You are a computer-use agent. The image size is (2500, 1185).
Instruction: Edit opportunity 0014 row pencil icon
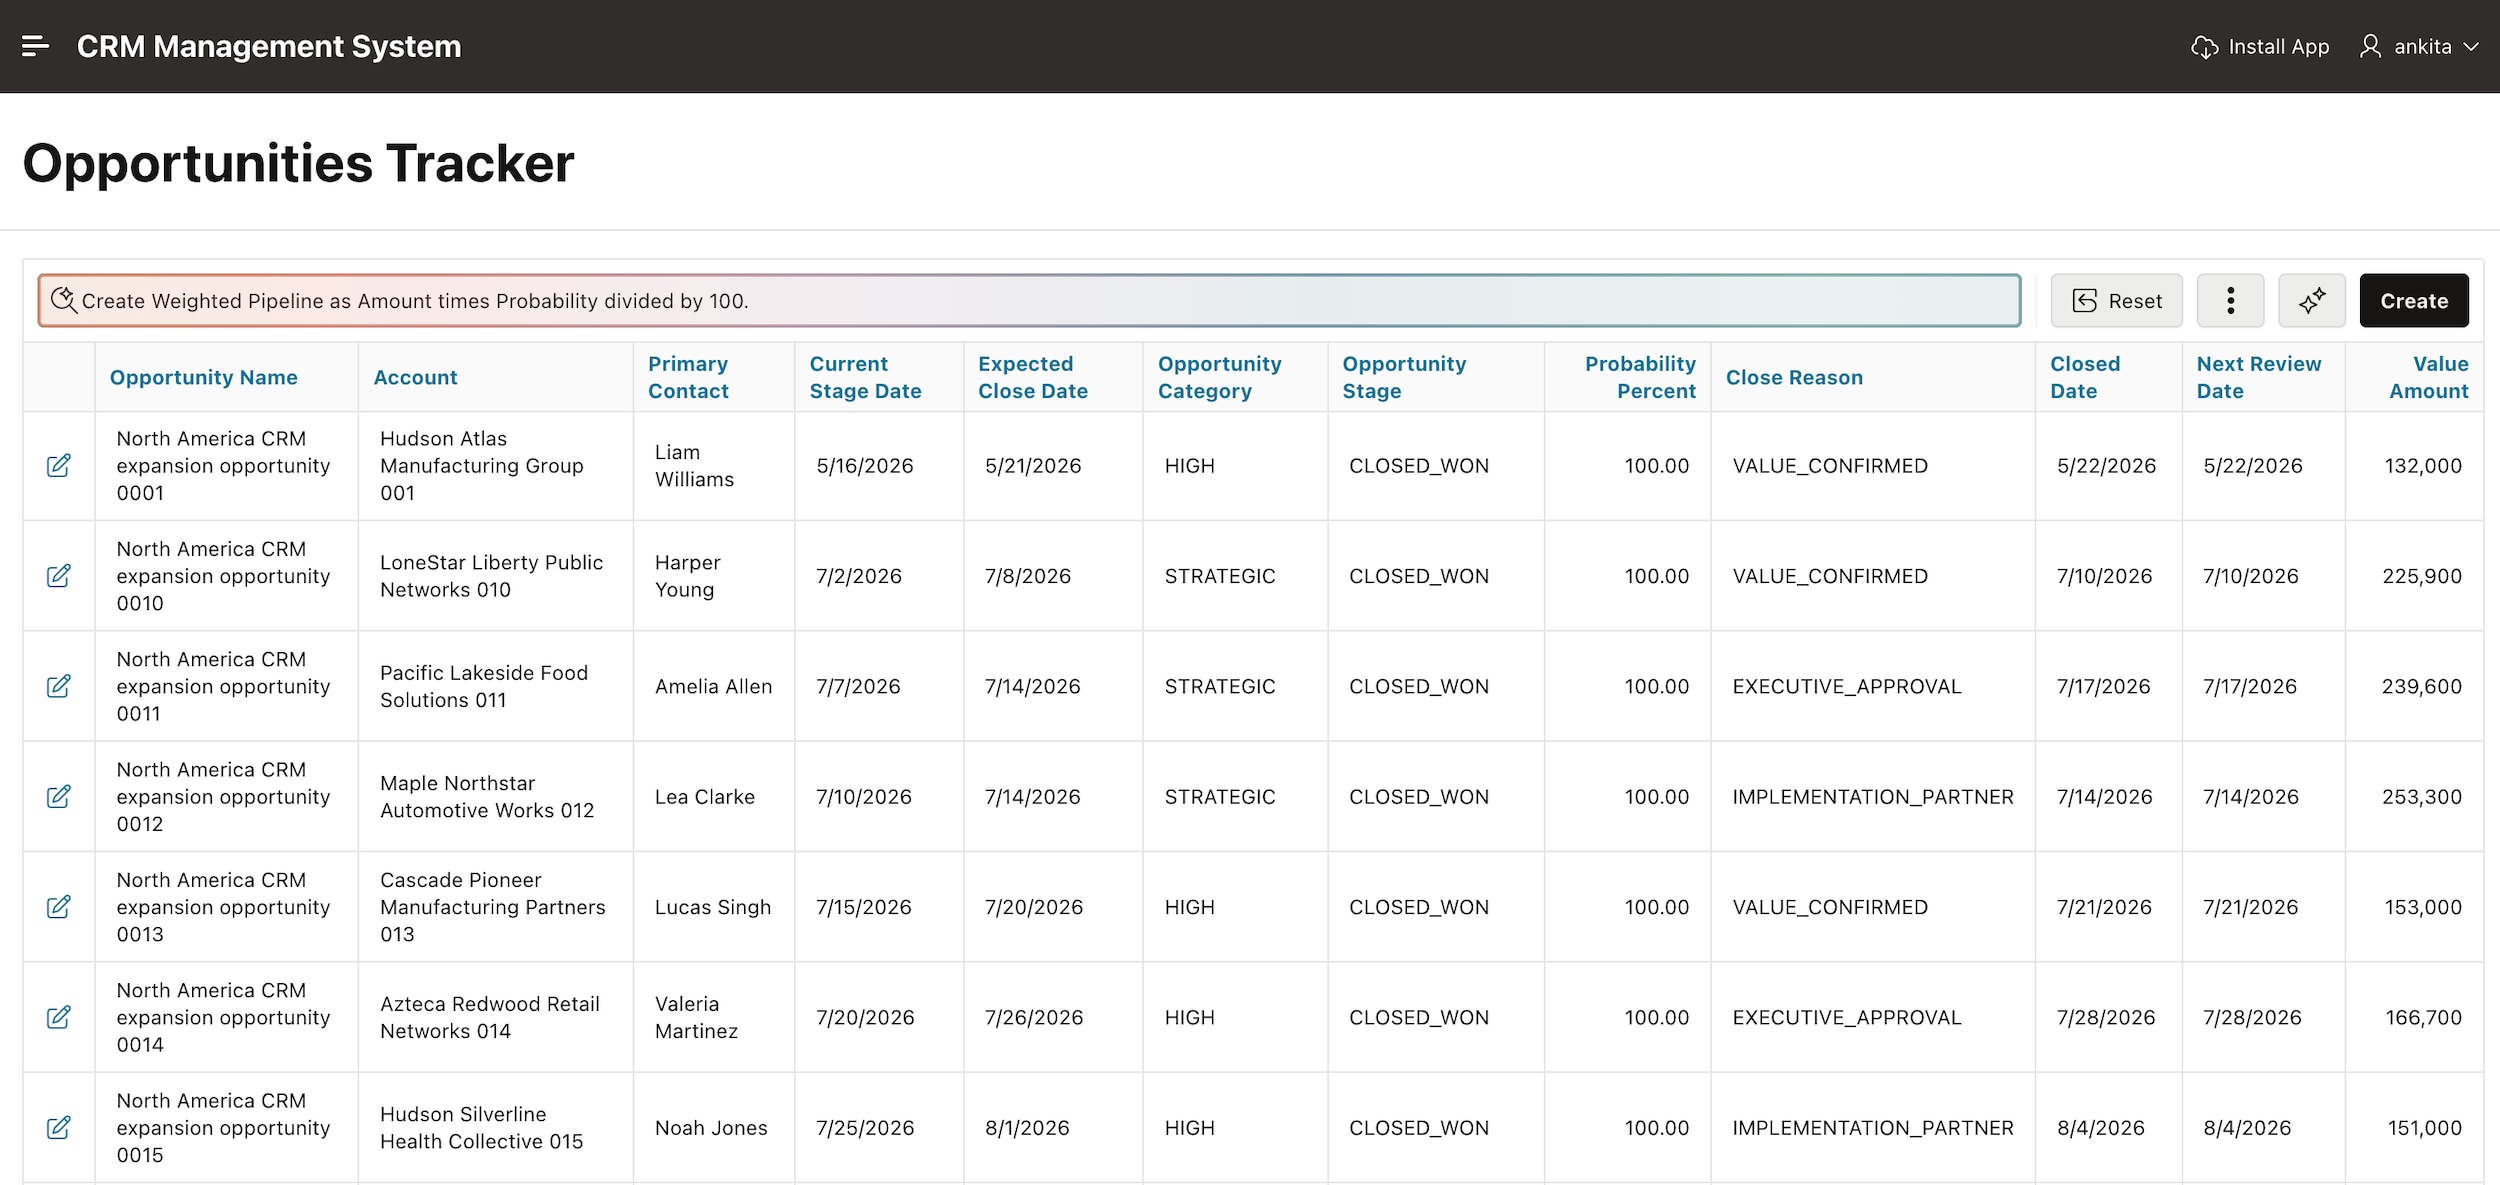[59, 1017]
